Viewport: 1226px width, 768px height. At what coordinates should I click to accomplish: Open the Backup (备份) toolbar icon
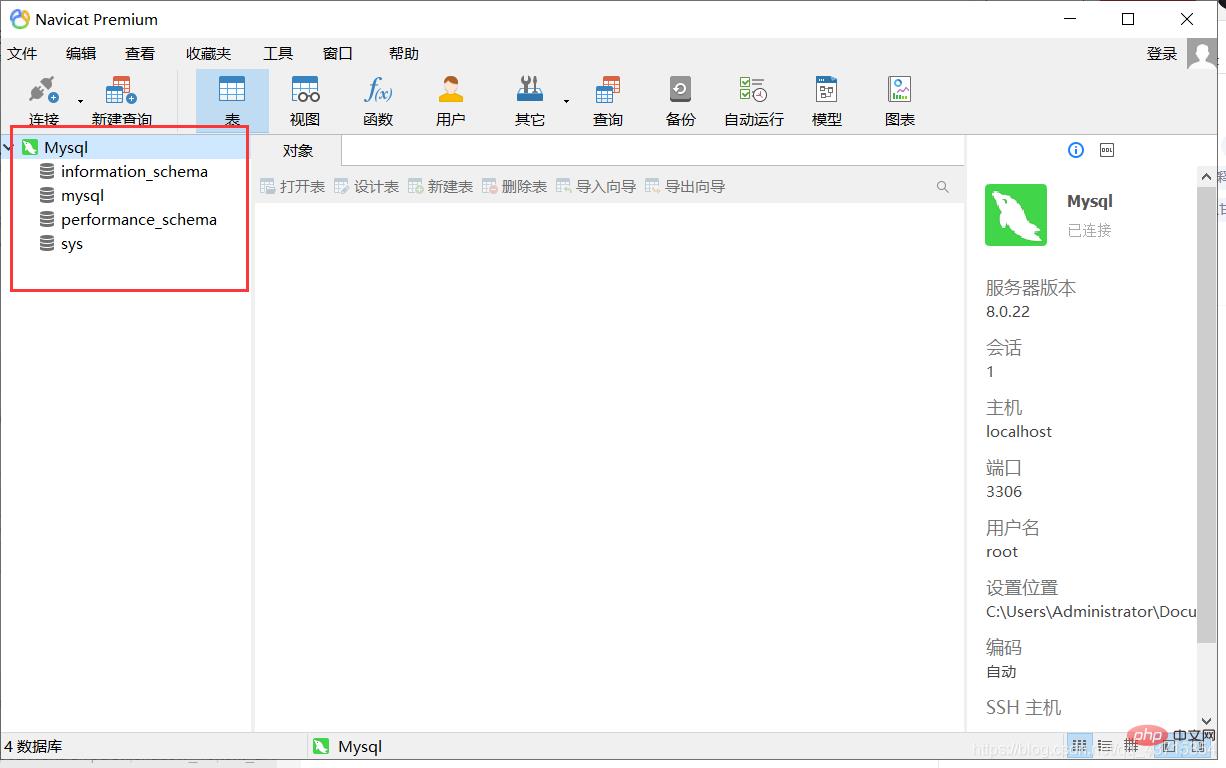680,91
